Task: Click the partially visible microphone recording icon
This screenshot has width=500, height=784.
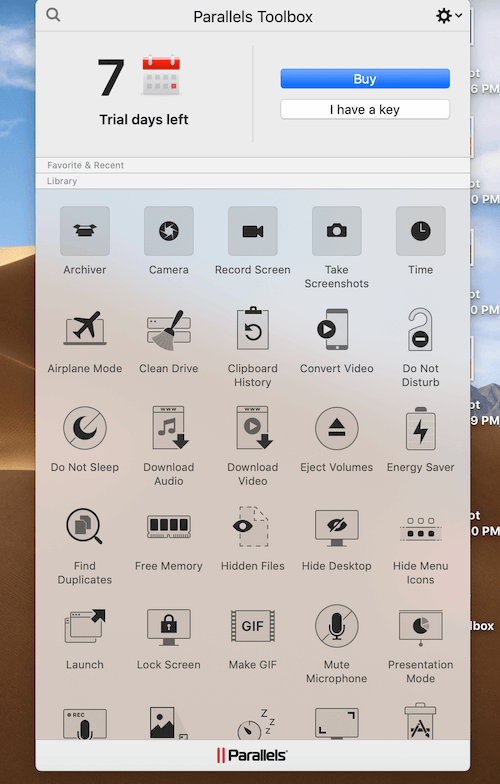Action: pyautogui.click(x=84, y=724)
